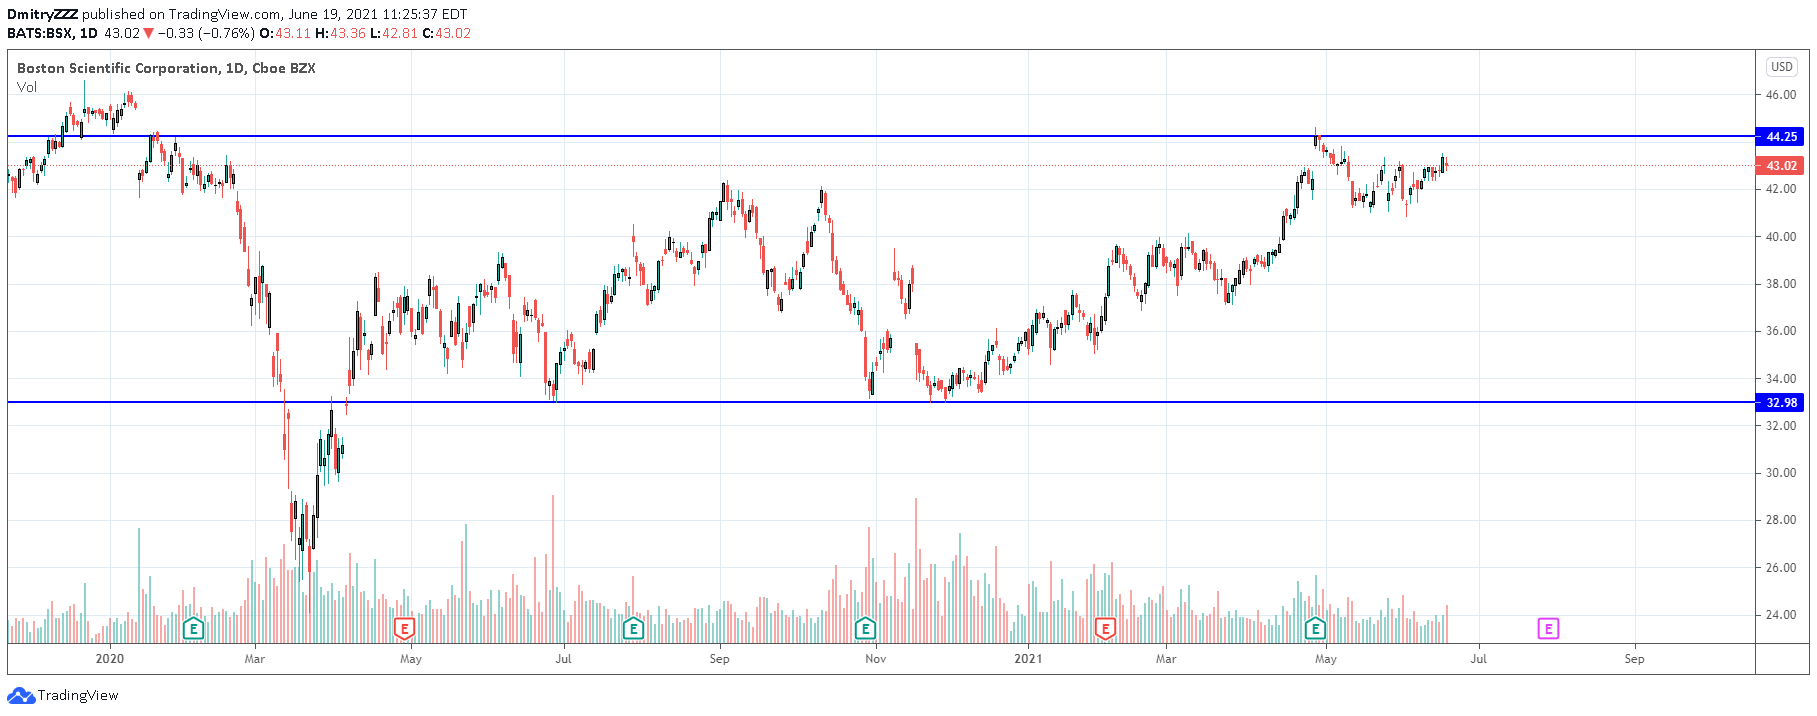The height and width of the screenshot is (716, 1817).
Task: Click the DmitryZZZ author name
Action: pyautogui.click(x=43, y=14)
